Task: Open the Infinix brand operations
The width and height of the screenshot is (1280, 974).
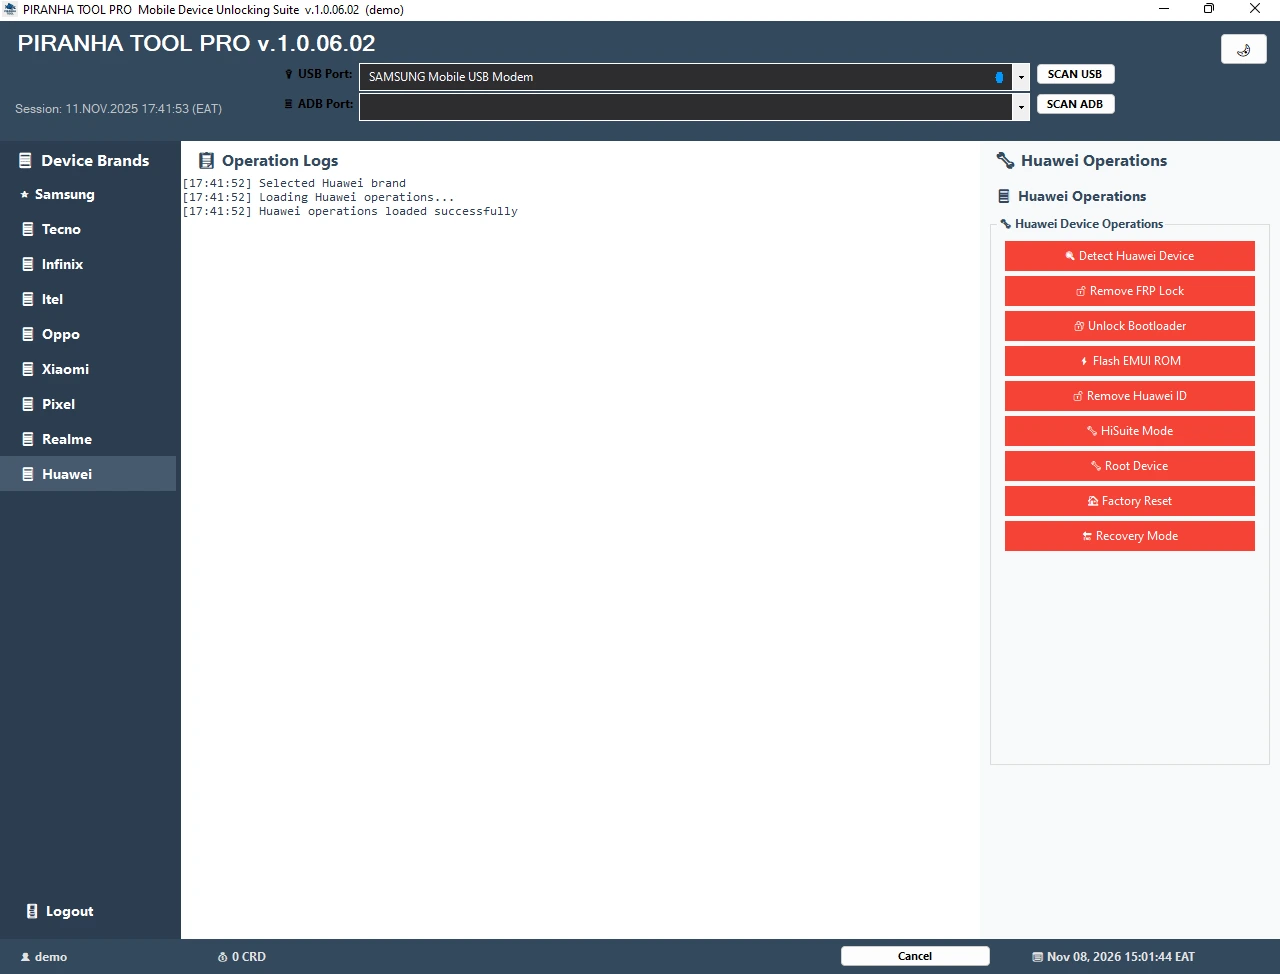Action: click(x=88, y=264)
